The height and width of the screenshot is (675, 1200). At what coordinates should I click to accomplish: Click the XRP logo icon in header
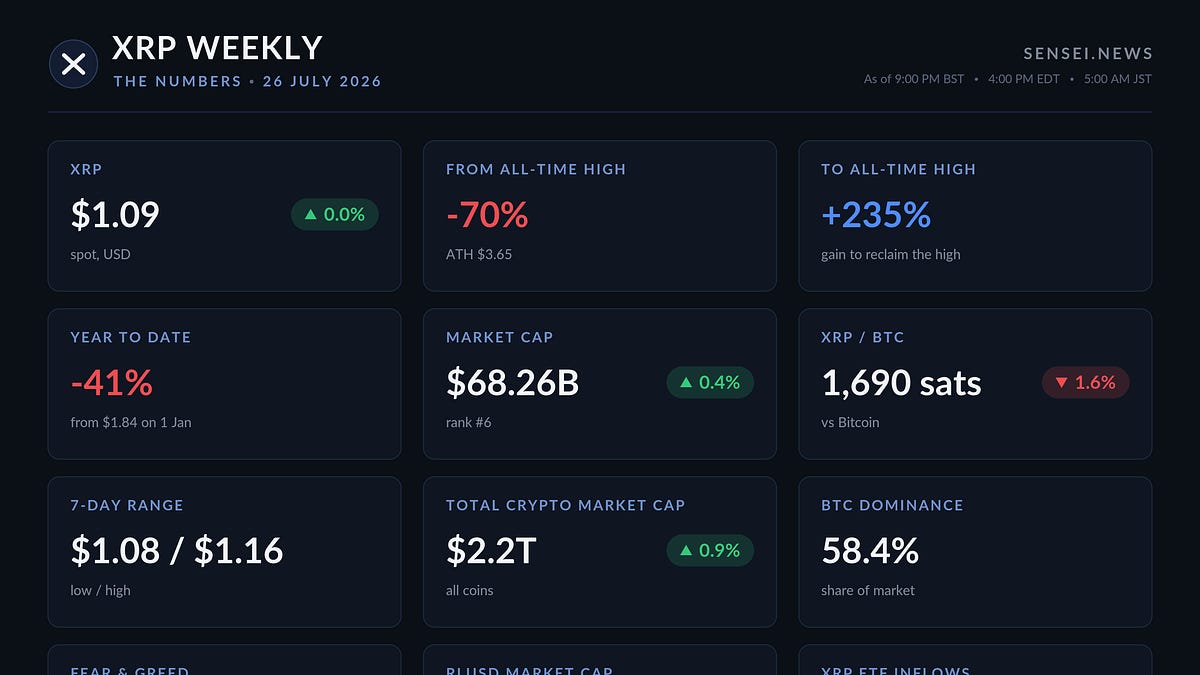tap(73, 64)
